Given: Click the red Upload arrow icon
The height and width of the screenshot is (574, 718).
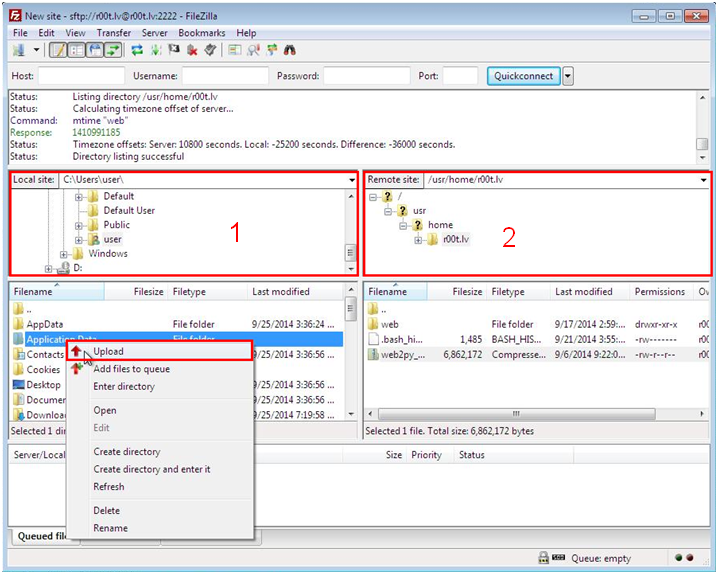Looking at the screenshot, I should (77, 351).
